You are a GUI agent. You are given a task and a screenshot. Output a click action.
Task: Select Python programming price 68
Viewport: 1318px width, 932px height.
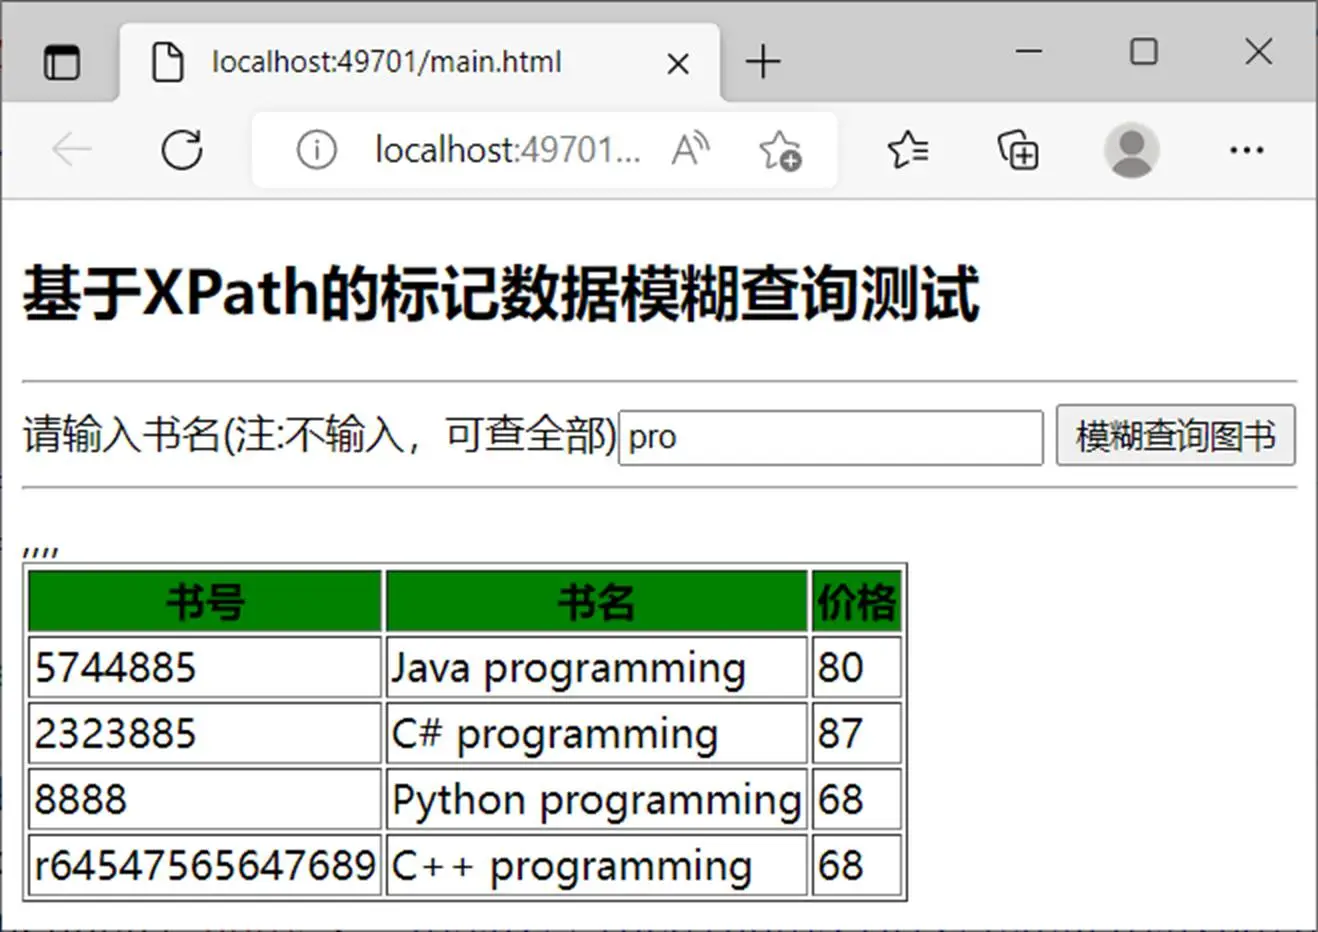tap(857, 799)
